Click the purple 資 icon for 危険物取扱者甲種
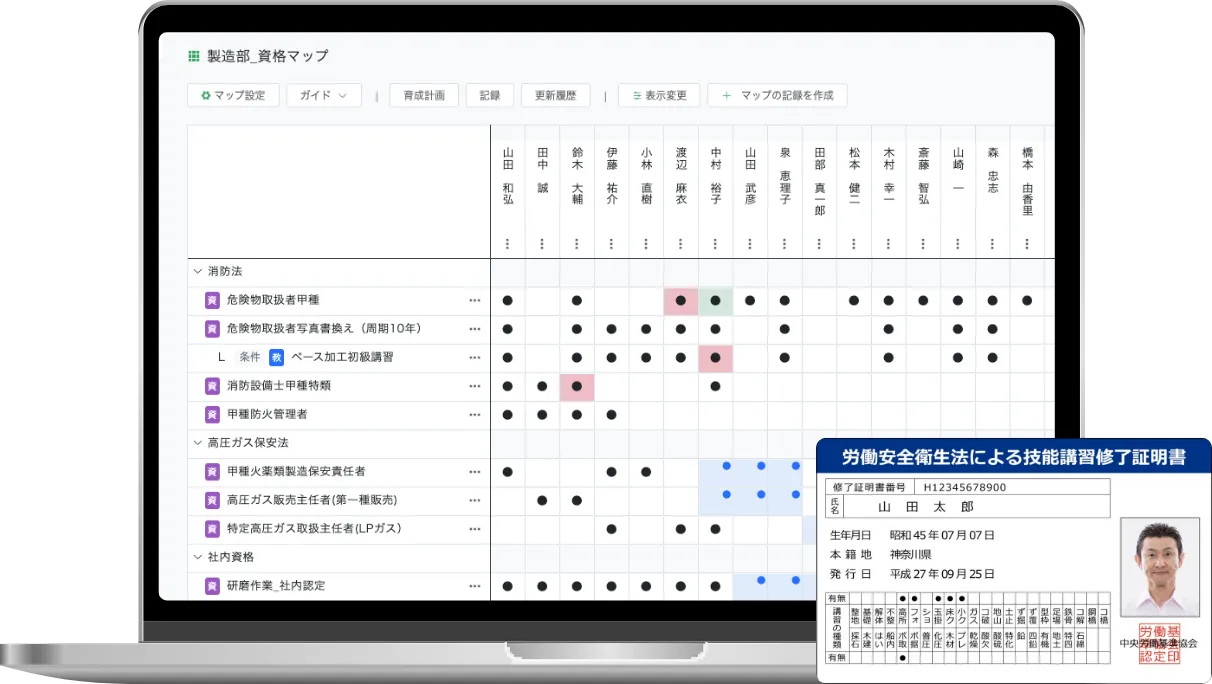Image resolution: width=1212 pixels, height=684 pixels. 212,300
